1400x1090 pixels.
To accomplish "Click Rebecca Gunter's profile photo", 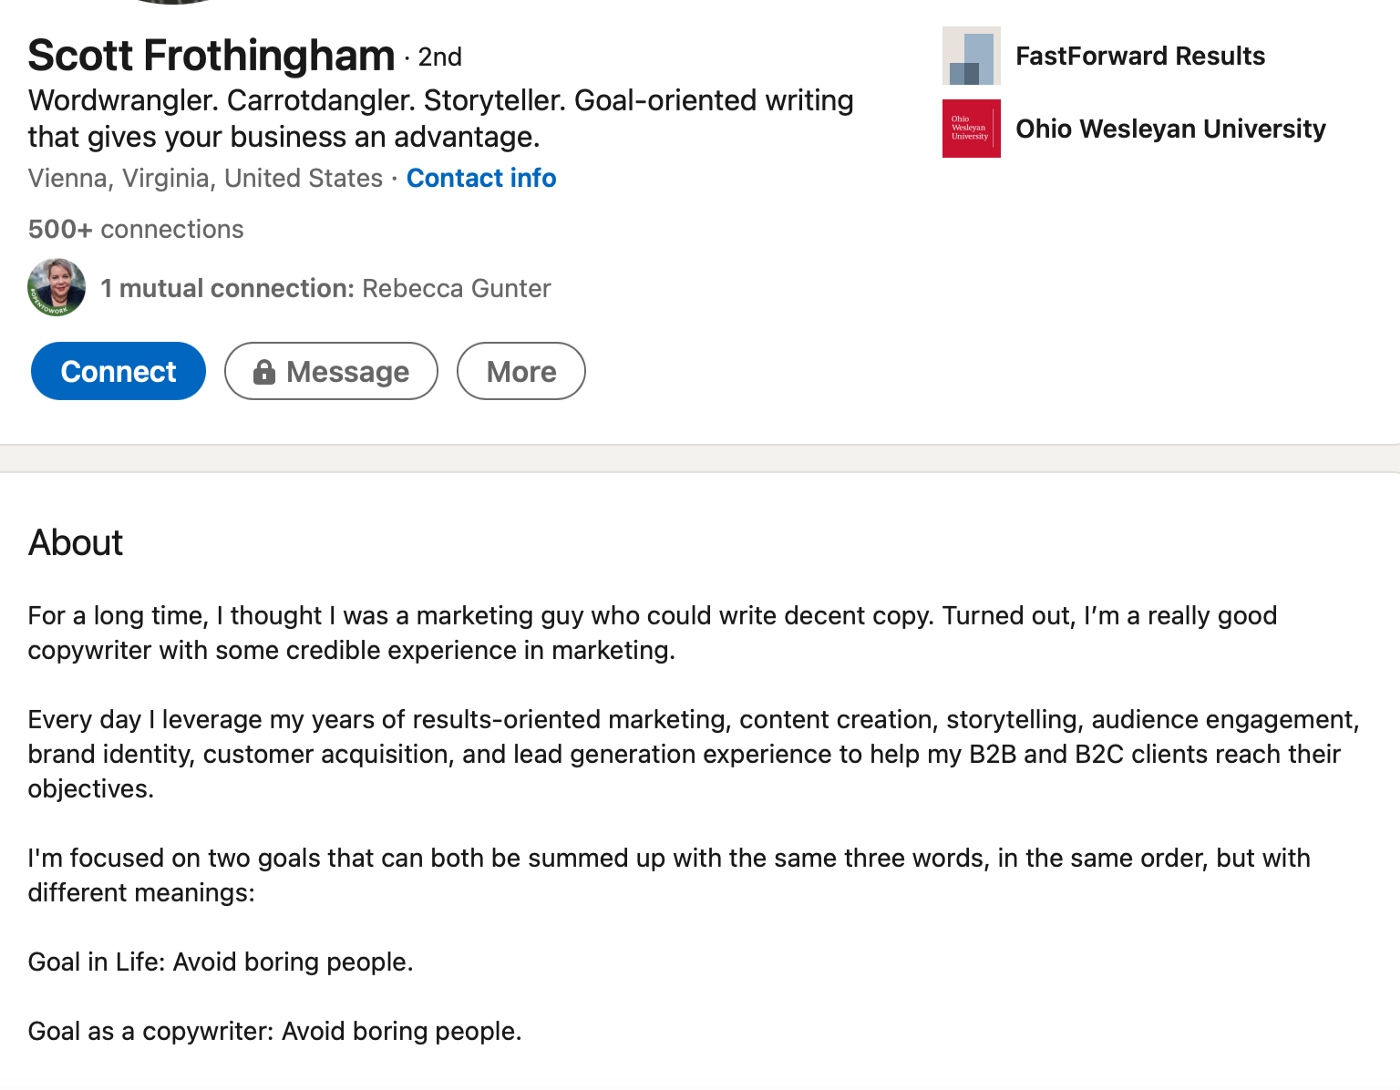I will pyautogui.click(x=56, y=288).
